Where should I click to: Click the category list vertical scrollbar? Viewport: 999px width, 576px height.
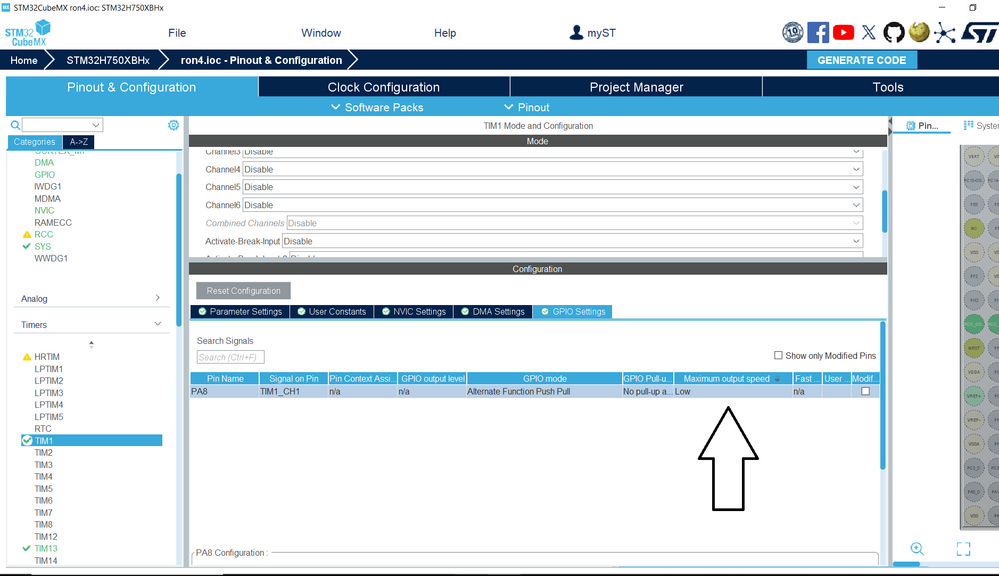(x=179, y=248)
